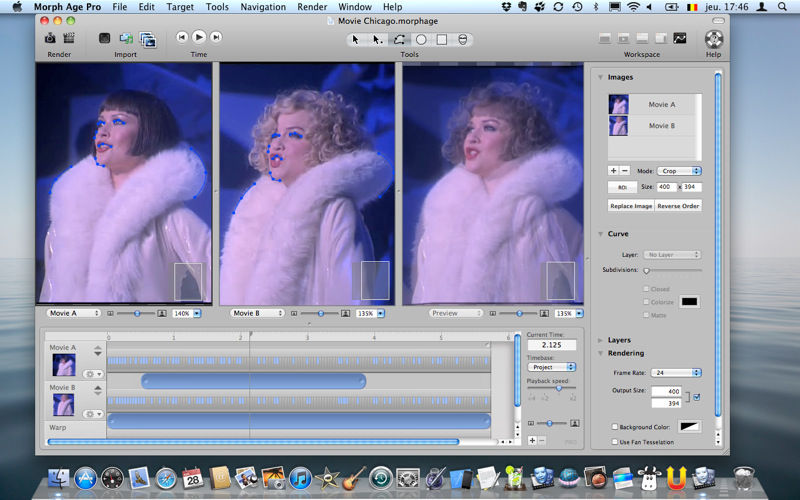The height and width of the screenshot is (500, 800).
Task: Enable Background Color checkbox
Action: tap(615, 427)
